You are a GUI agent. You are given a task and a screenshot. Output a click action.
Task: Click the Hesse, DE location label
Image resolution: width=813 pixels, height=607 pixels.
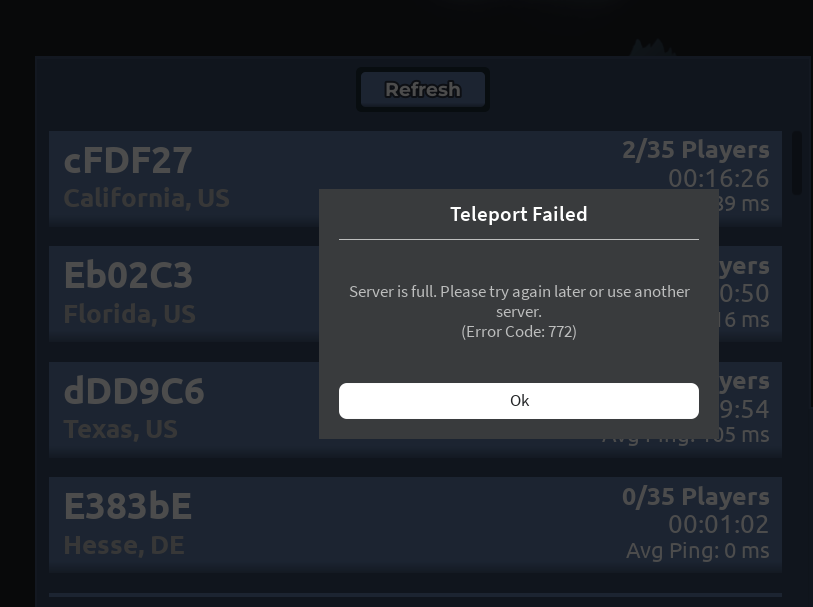[124, 545]
